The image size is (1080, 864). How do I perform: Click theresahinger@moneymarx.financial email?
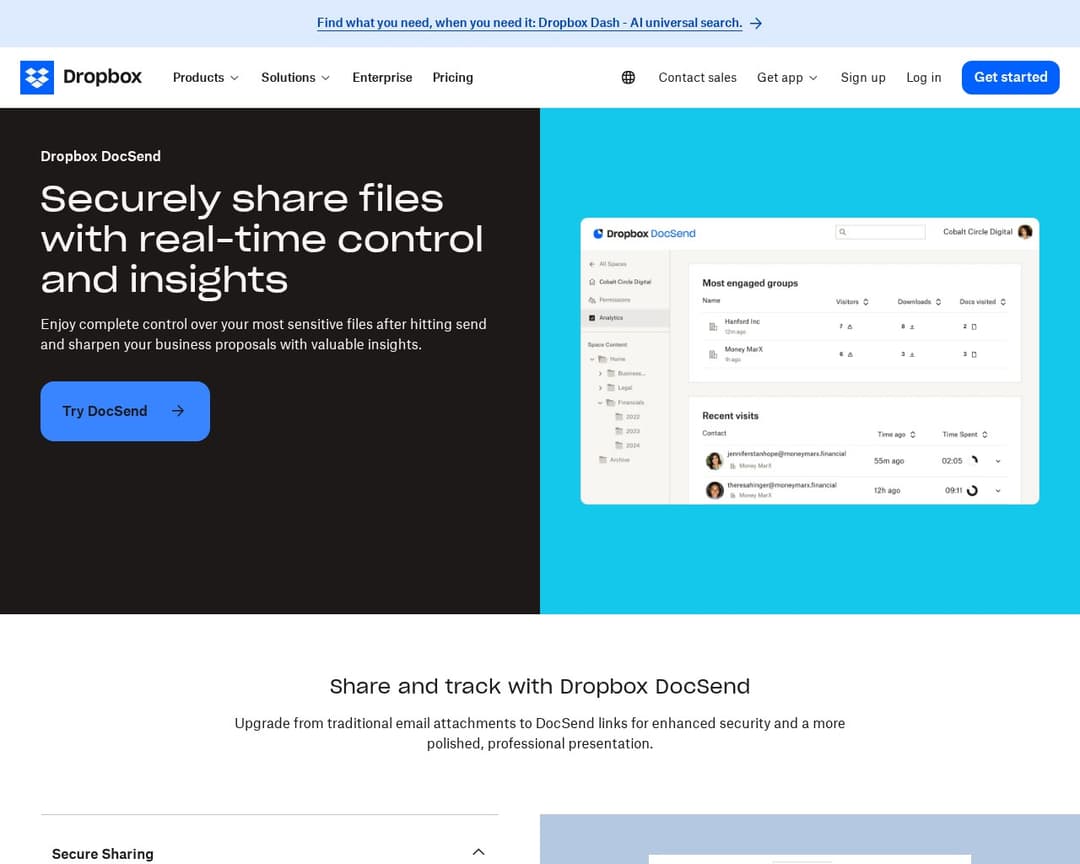tap(782, 485)
